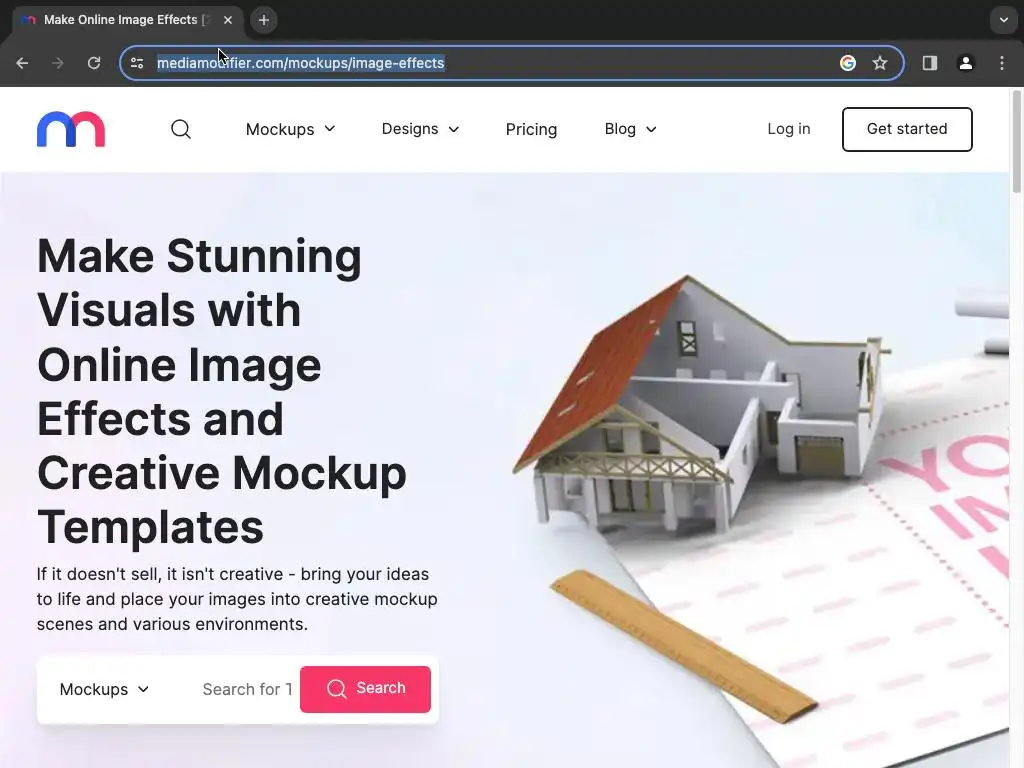Click the browser forward arrow
The height and width of the screenshot is (768, 1024).
(x=58, y=63)
